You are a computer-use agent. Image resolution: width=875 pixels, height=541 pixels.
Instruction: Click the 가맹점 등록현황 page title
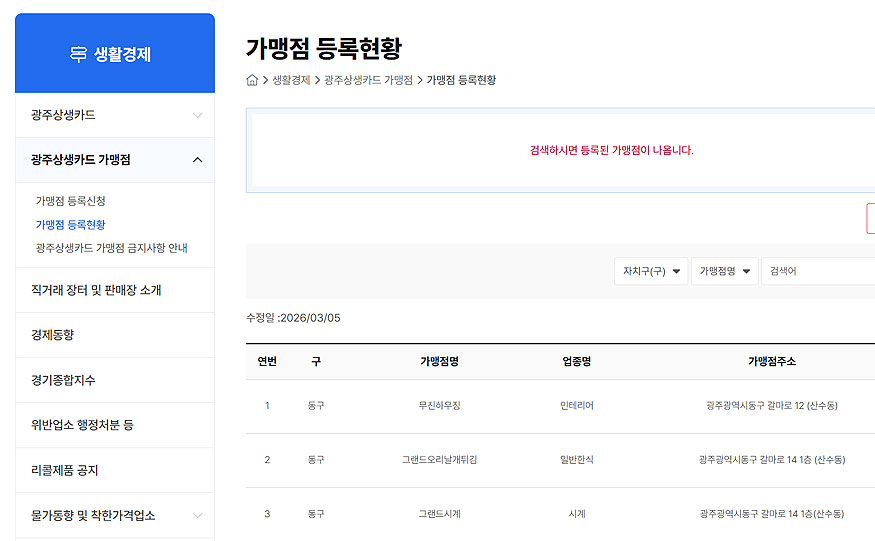pyautogui.click(x=324, y=49)
